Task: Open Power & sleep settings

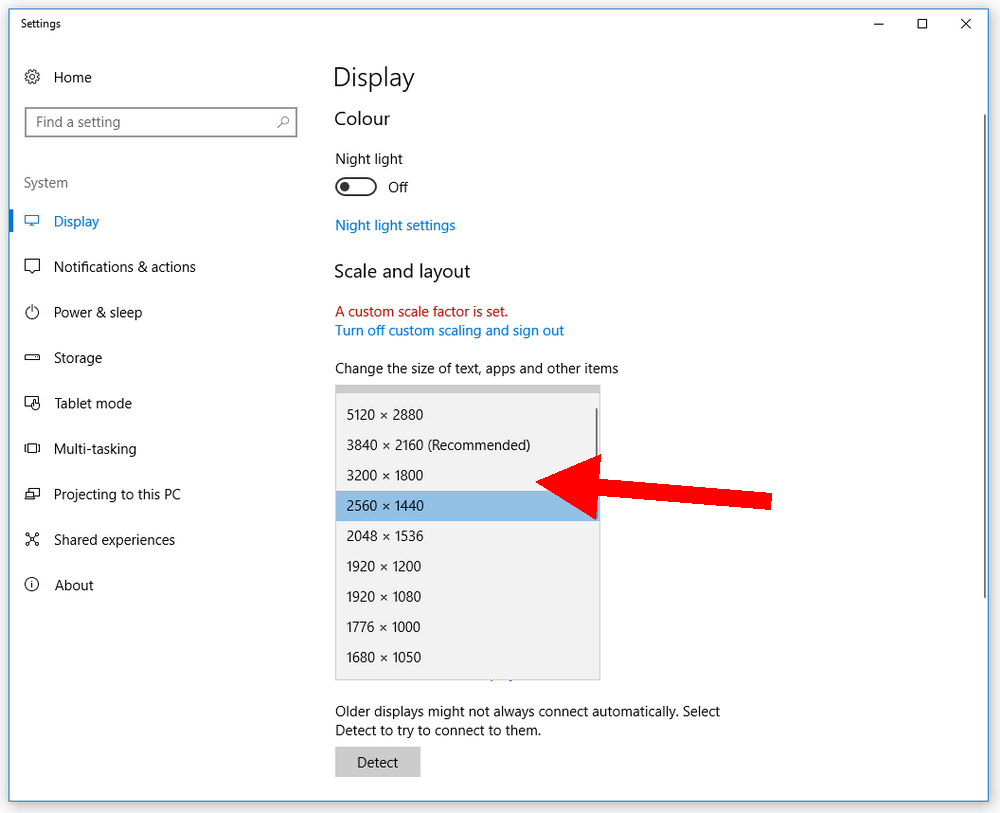Action: [x=98, y=312]
